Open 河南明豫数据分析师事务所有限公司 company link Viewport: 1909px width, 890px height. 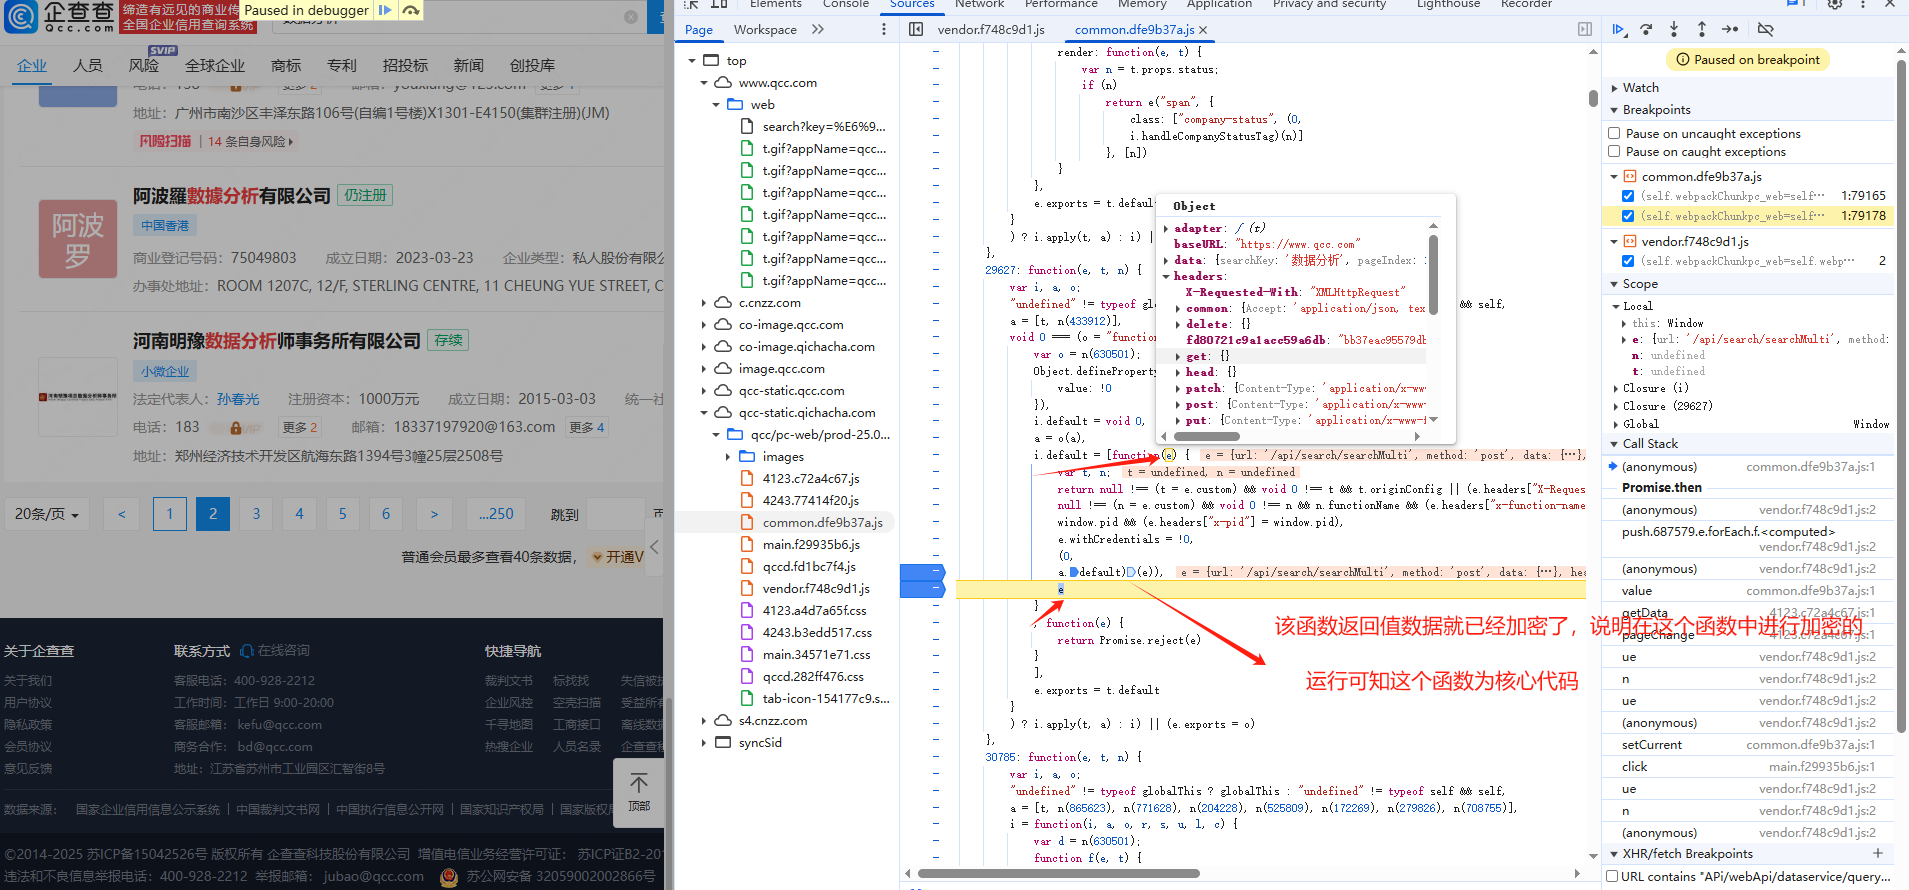(276, 341)
